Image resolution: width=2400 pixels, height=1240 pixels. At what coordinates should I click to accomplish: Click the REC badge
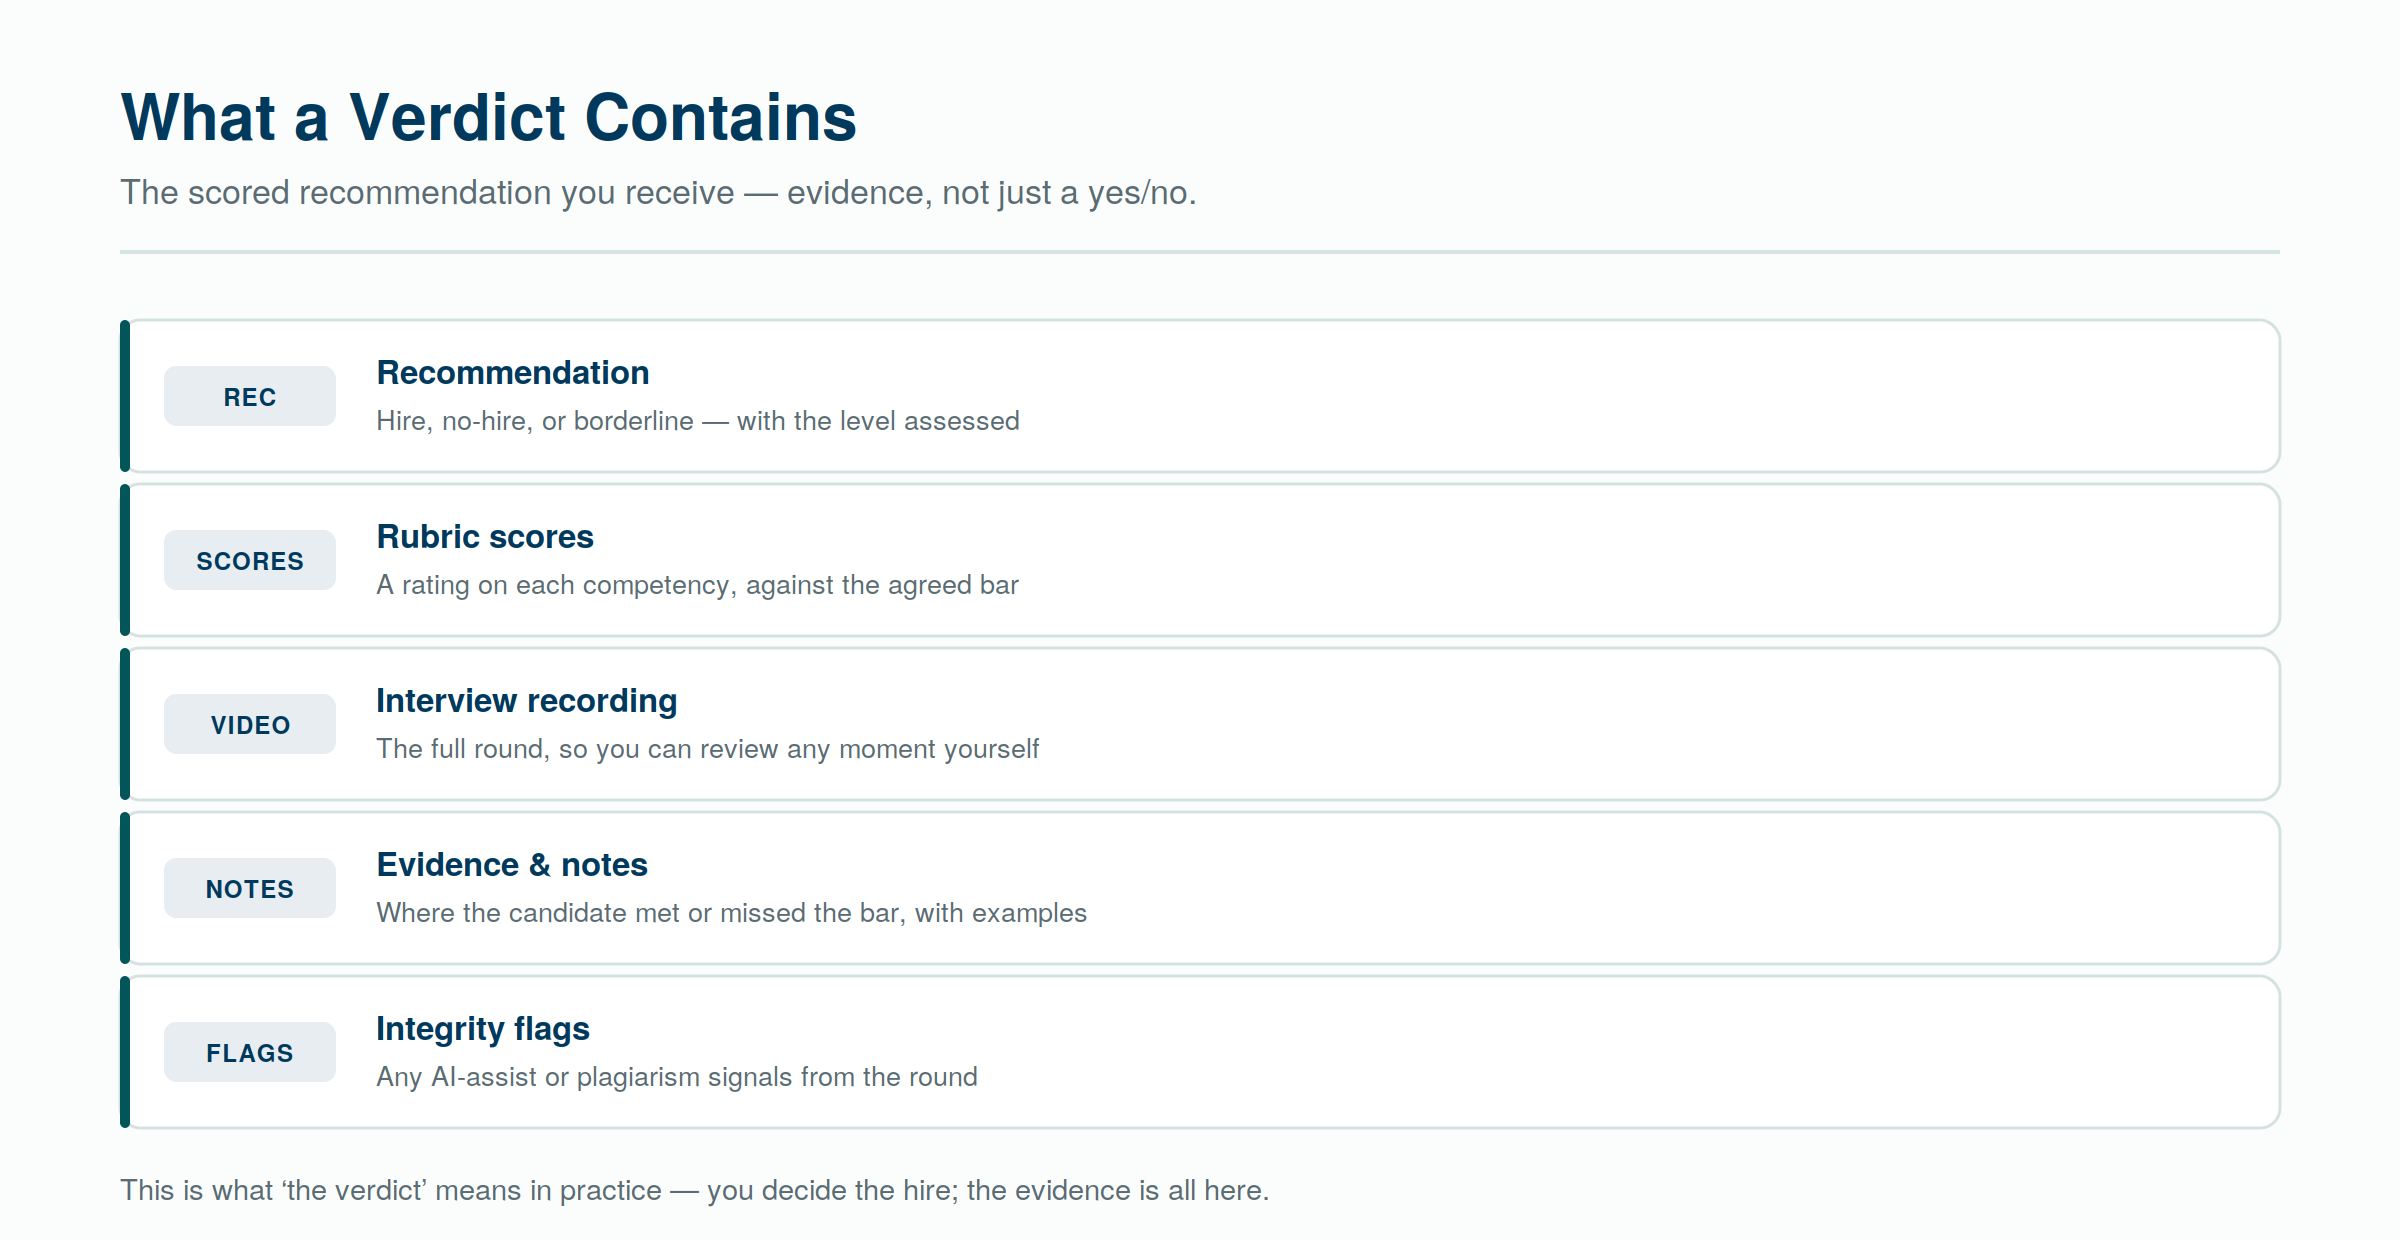click(x=250, y=396)
